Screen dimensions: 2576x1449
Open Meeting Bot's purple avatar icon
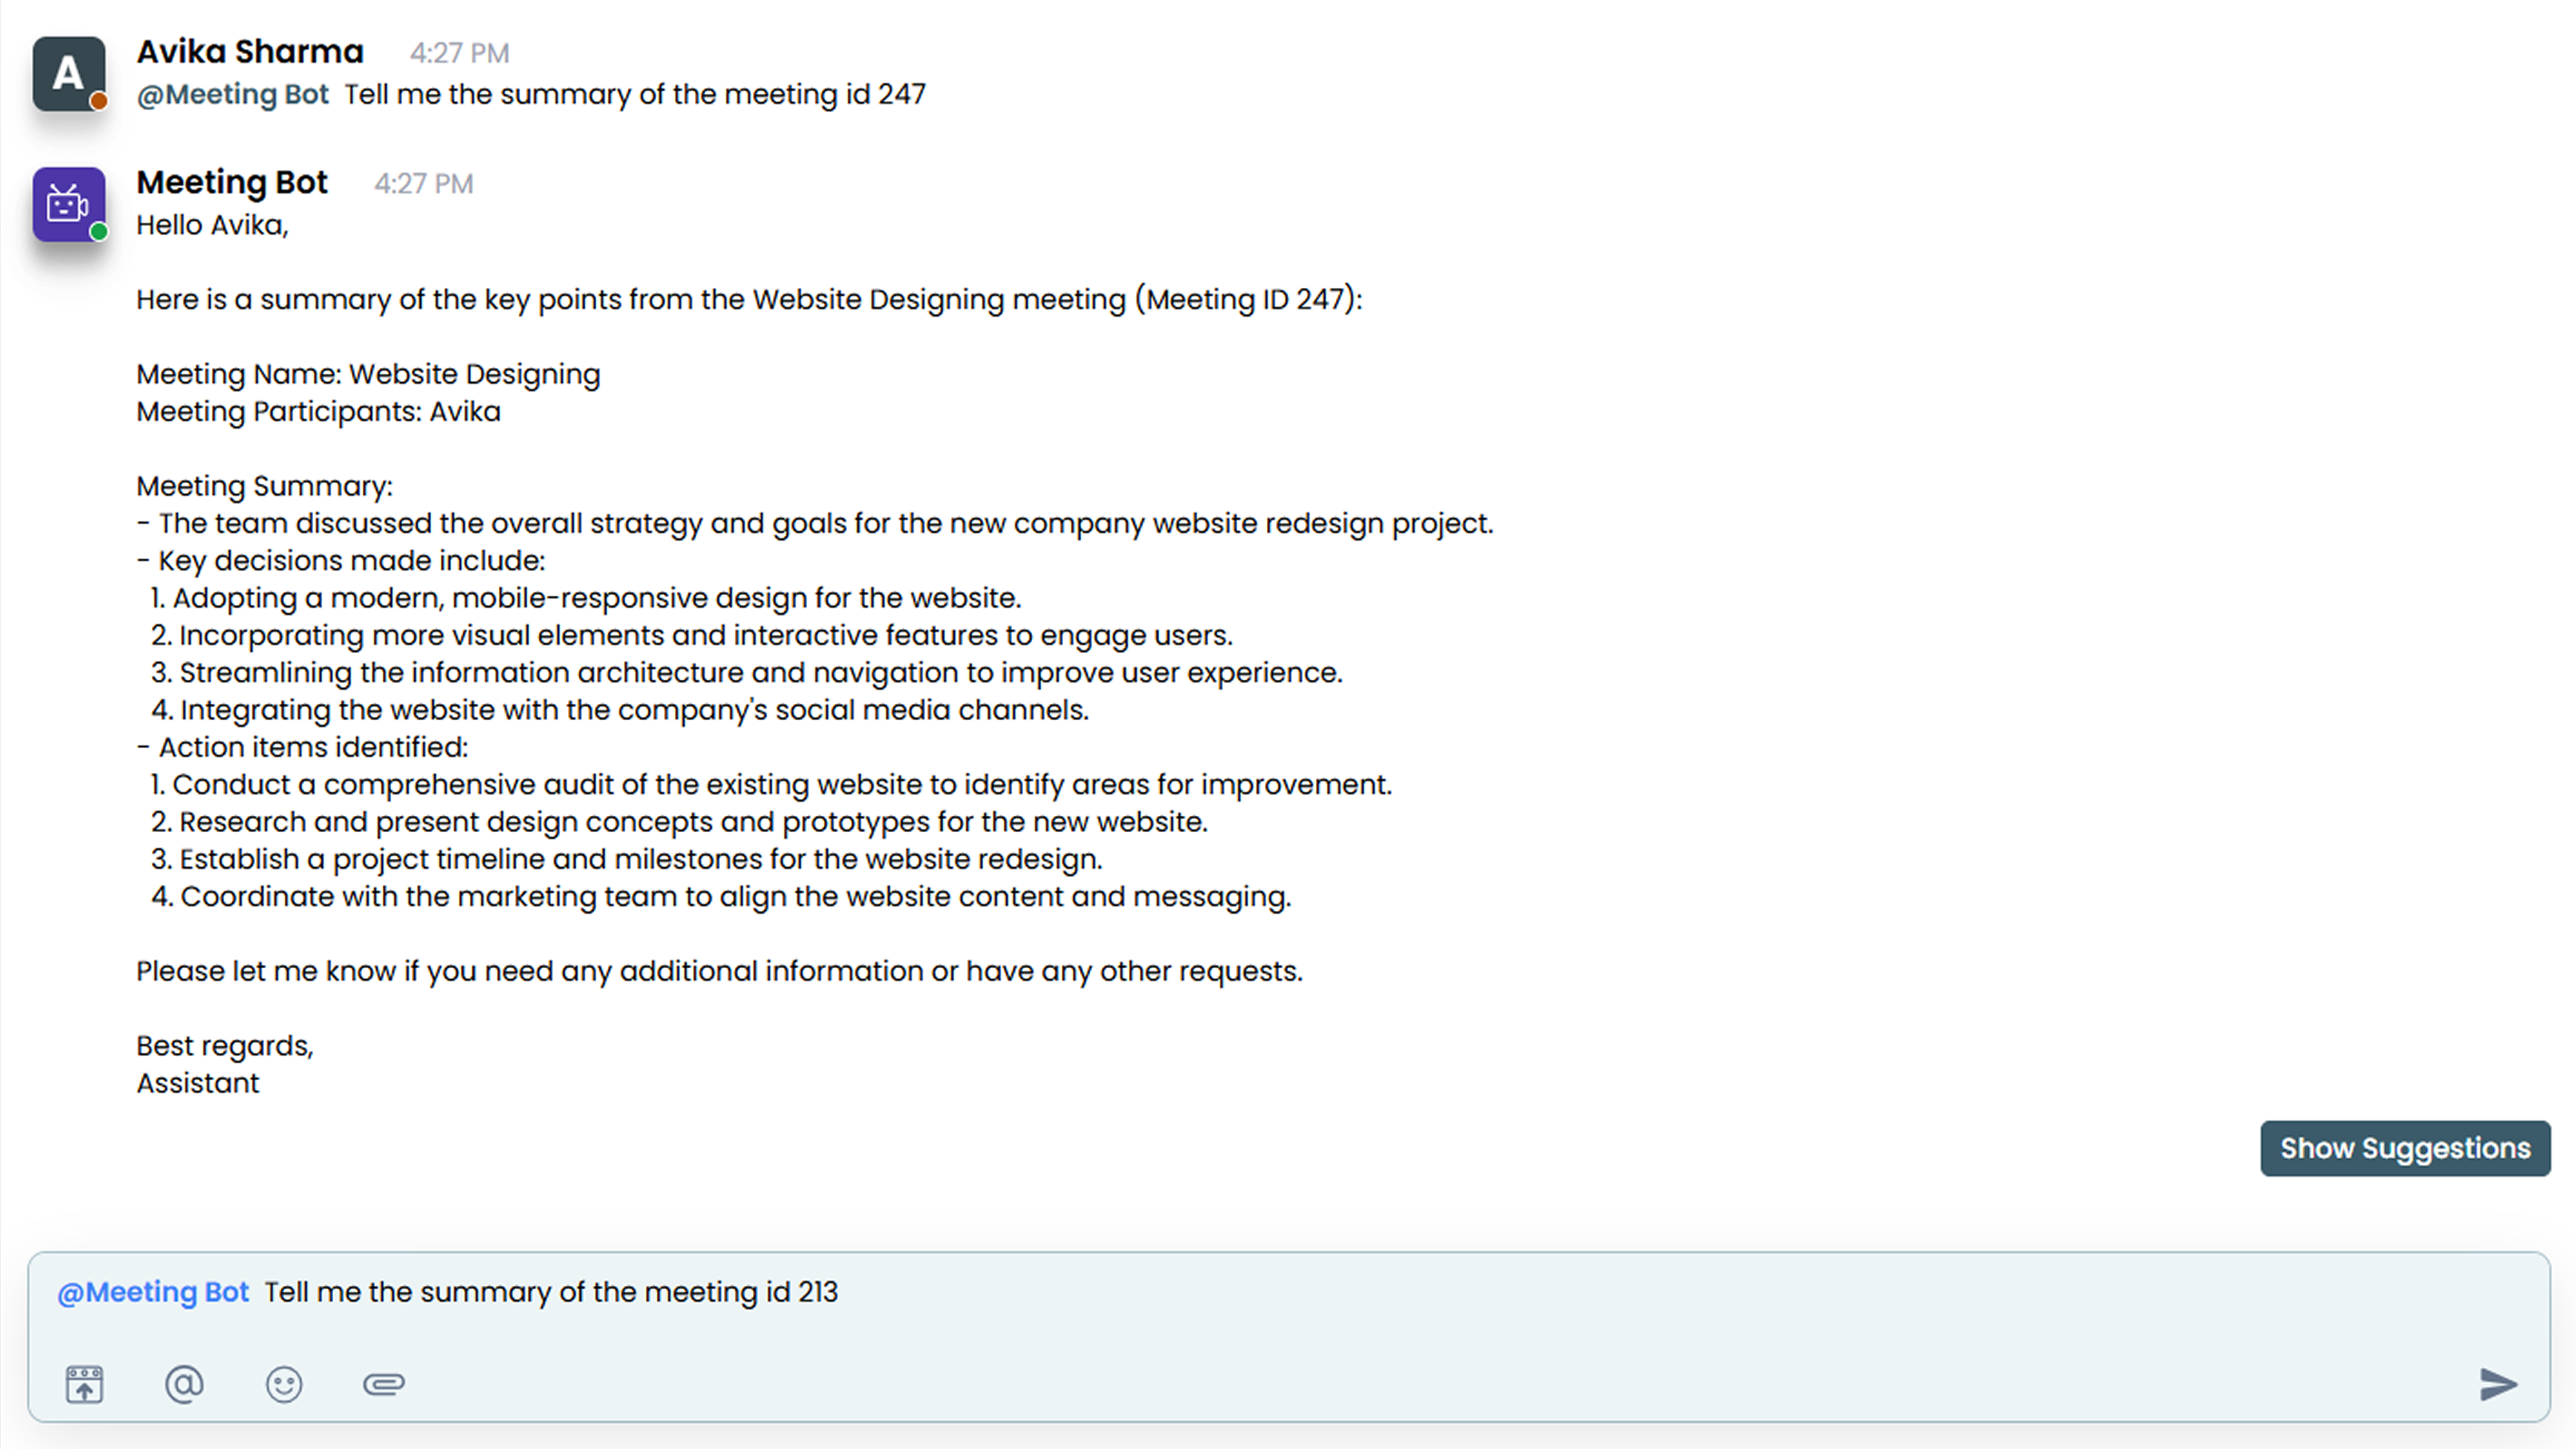[68, 204]
